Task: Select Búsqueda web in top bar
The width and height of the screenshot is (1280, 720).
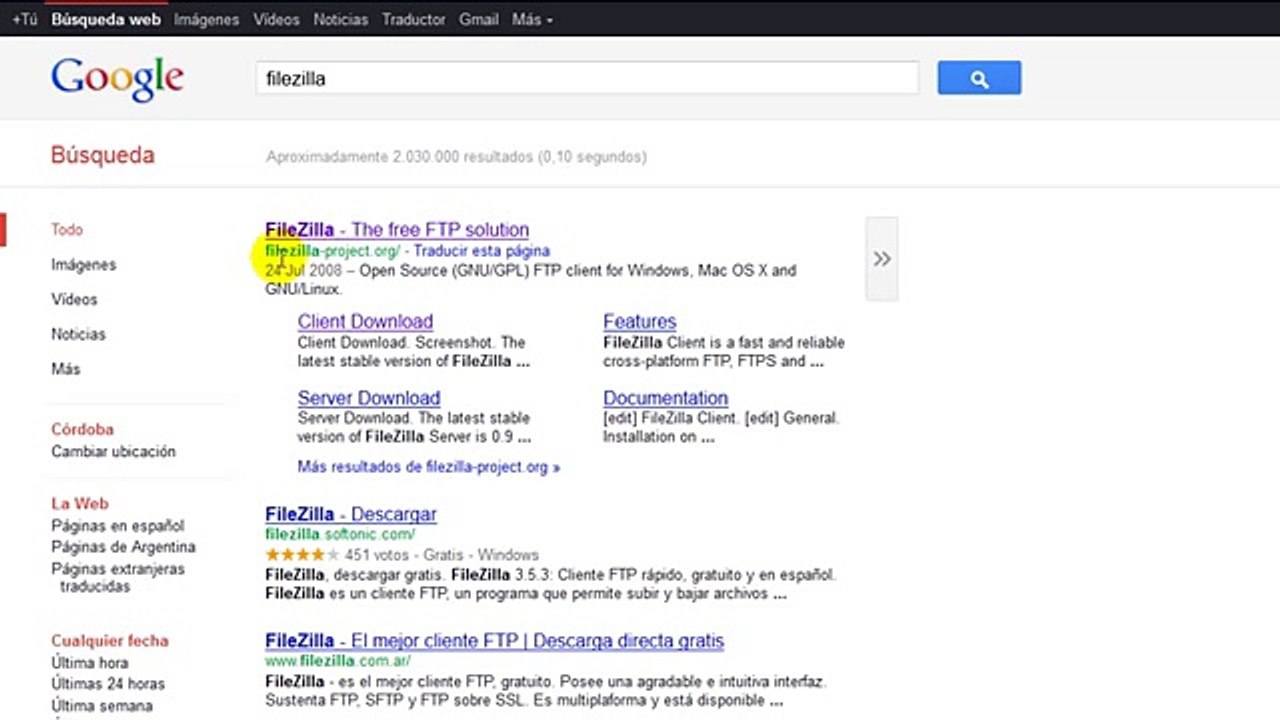Action: tap(106, 19)
